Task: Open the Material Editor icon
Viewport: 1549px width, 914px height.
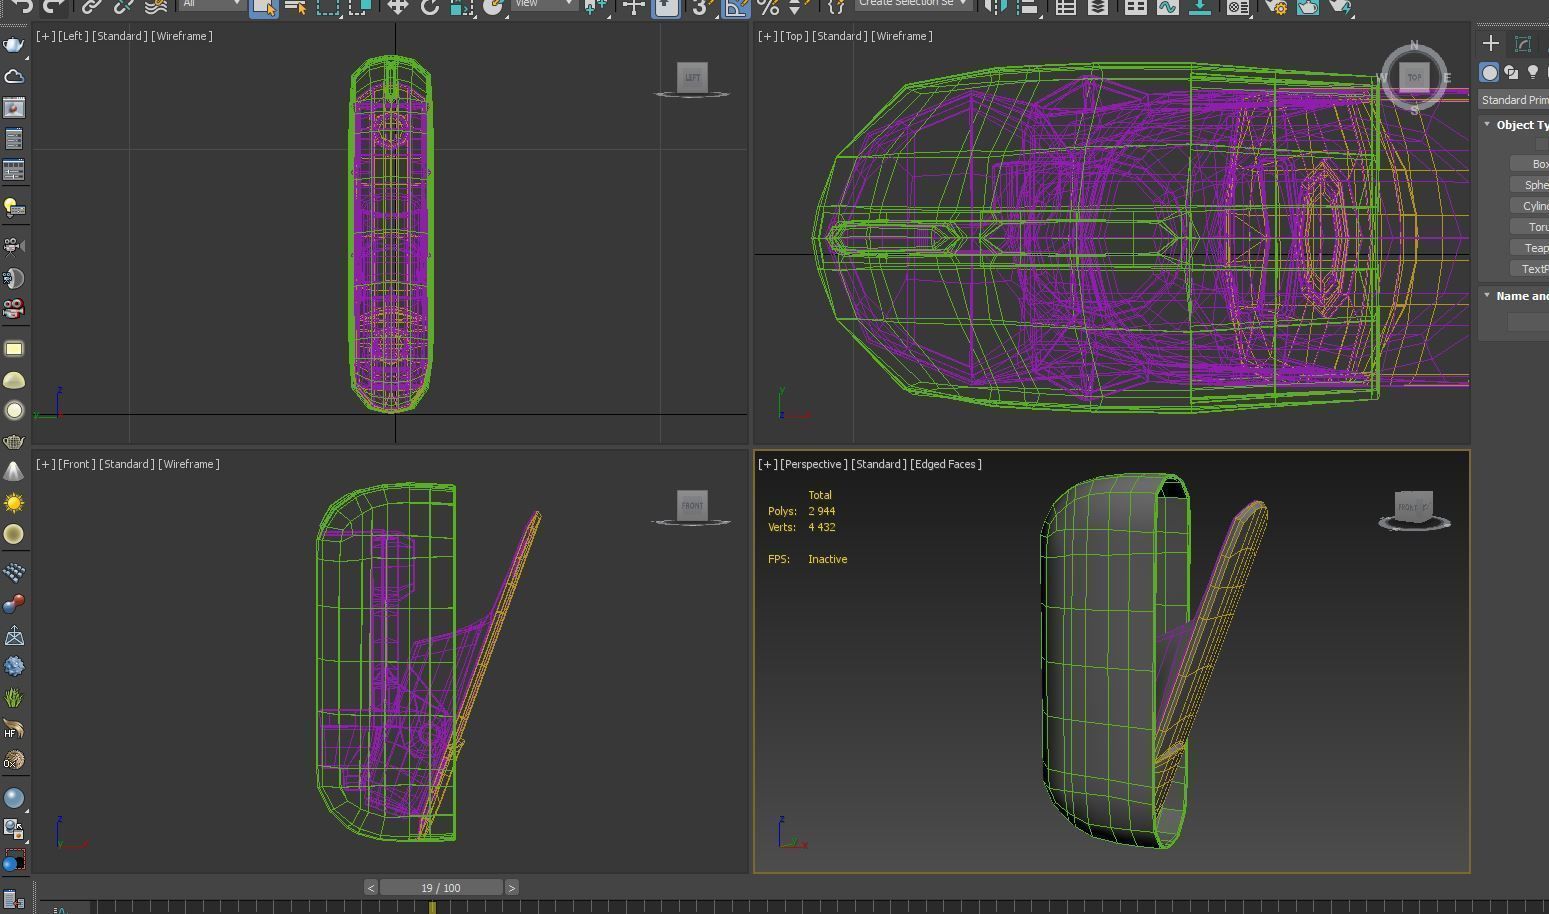Action: [1238, 6]
